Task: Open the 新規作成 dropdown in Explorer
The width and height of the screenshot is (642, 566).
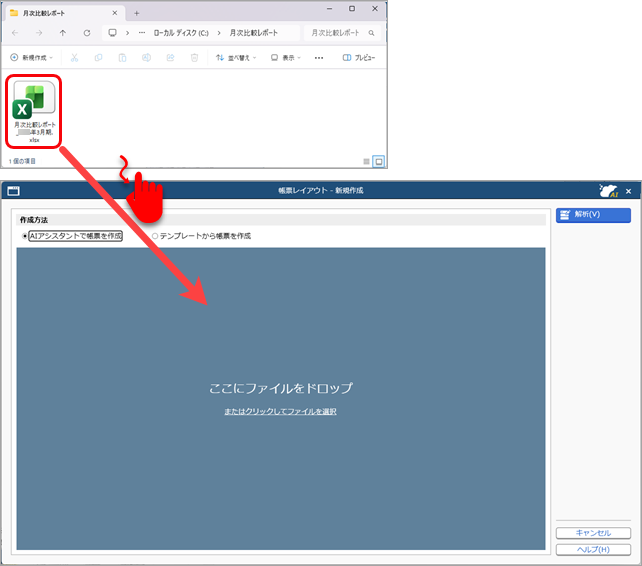Action: point(32,58)
